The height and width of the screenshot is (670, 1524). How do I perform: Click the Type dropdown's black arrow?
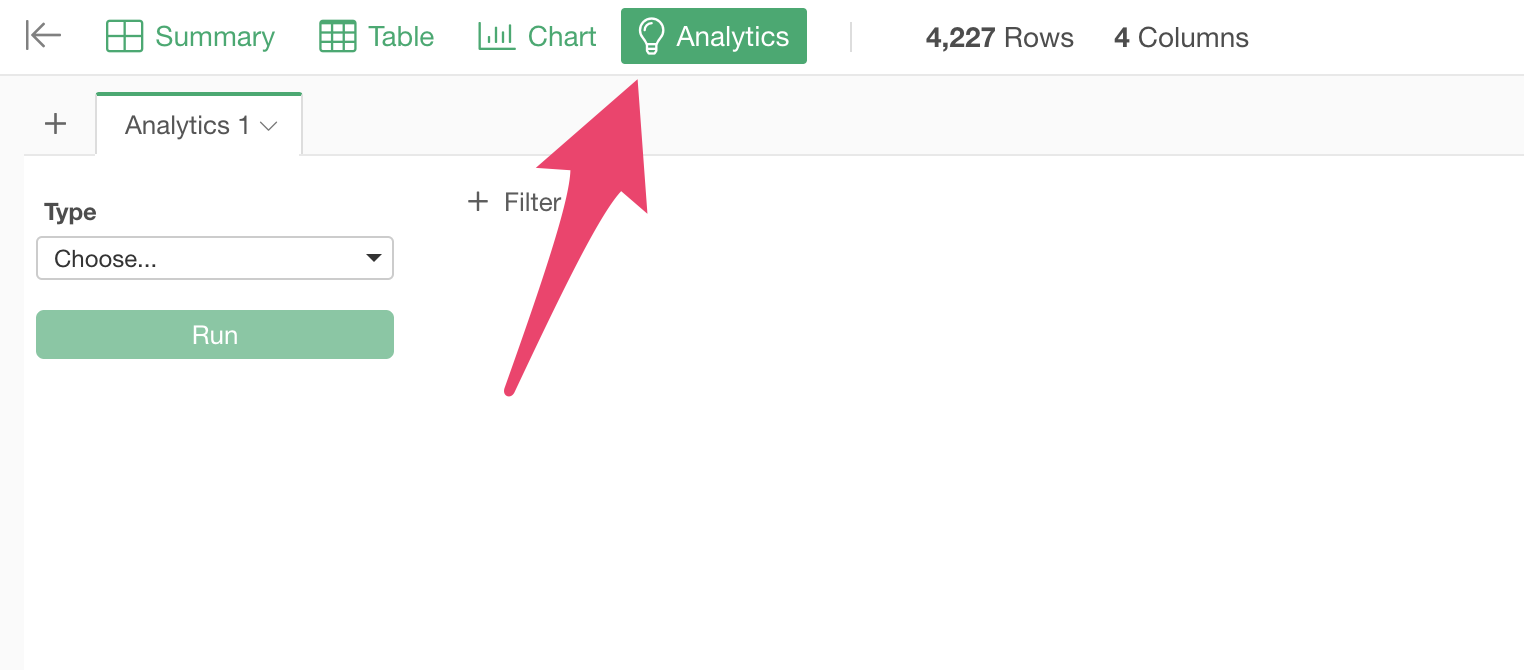(374, 258)
